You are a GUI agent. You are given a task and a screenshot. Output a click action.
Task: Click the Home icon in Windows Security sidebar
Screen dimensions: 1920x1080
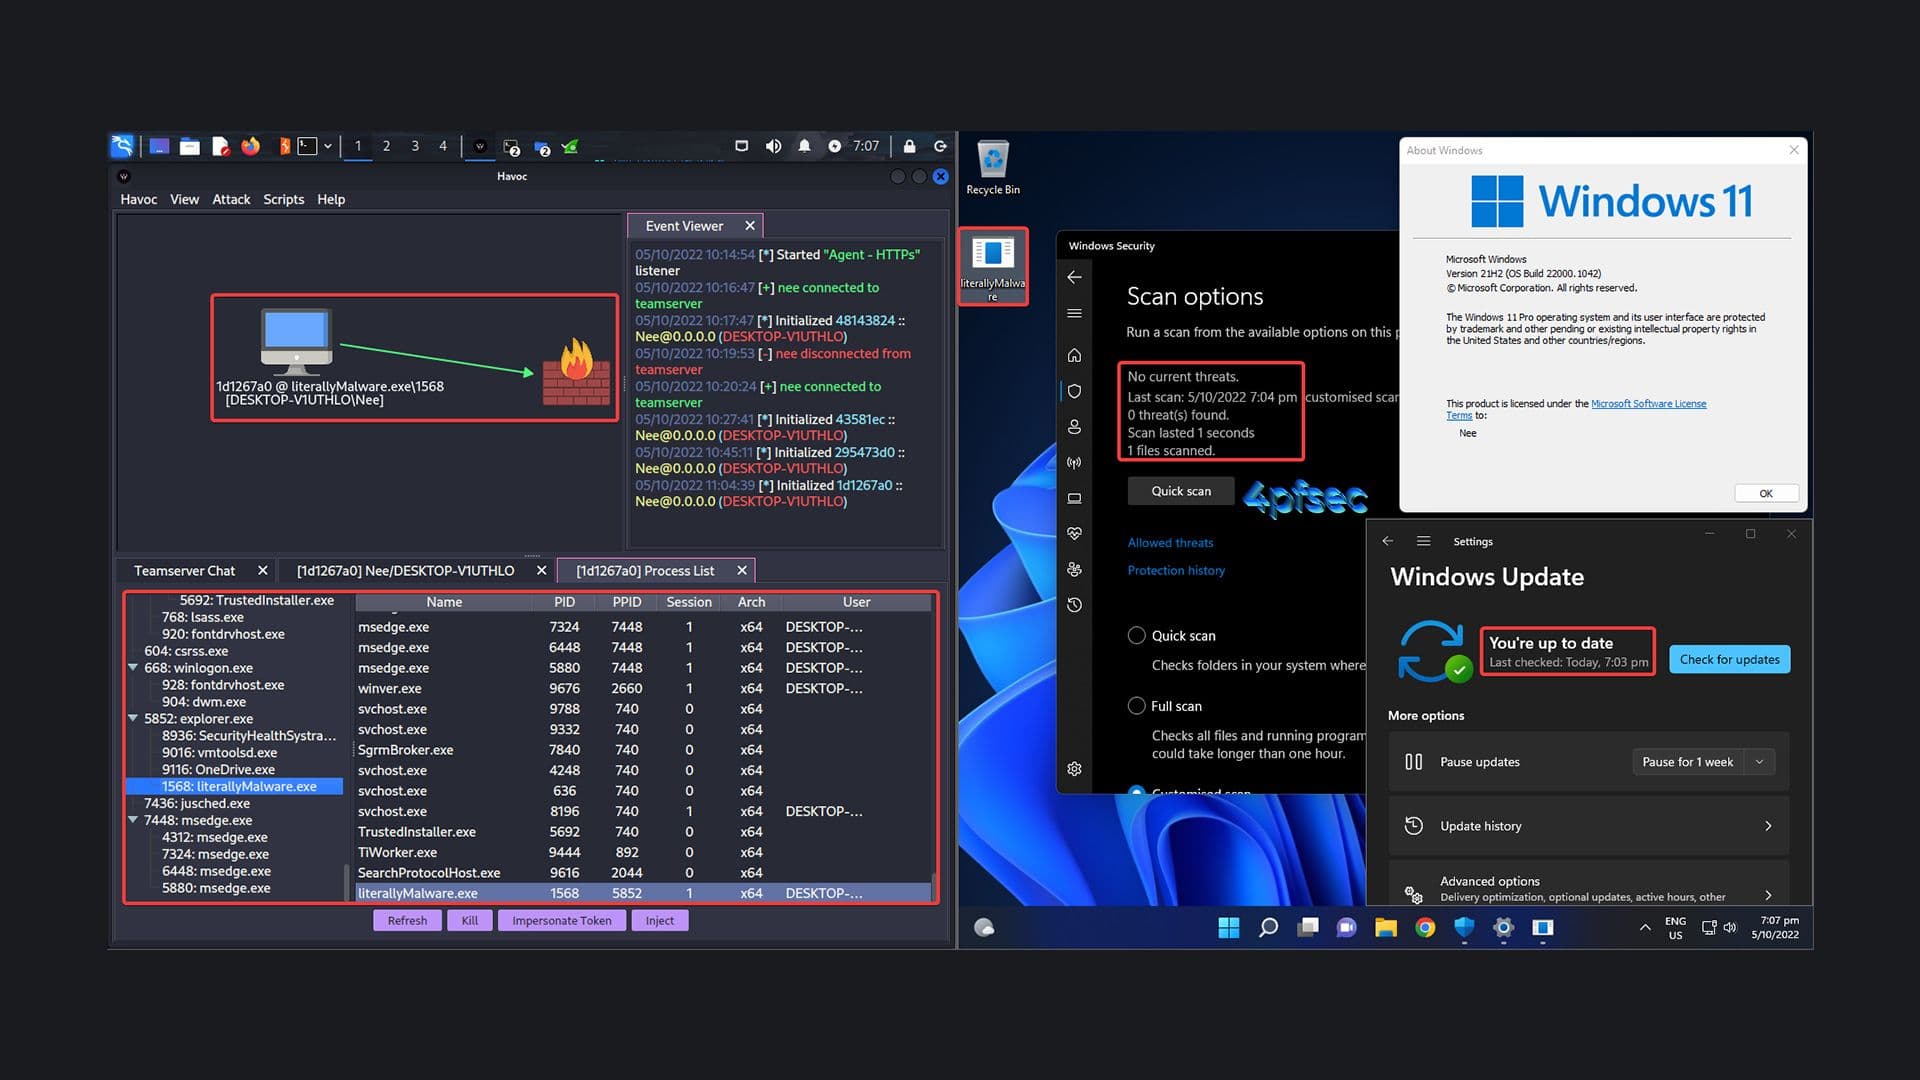[x=1074, y=355]
